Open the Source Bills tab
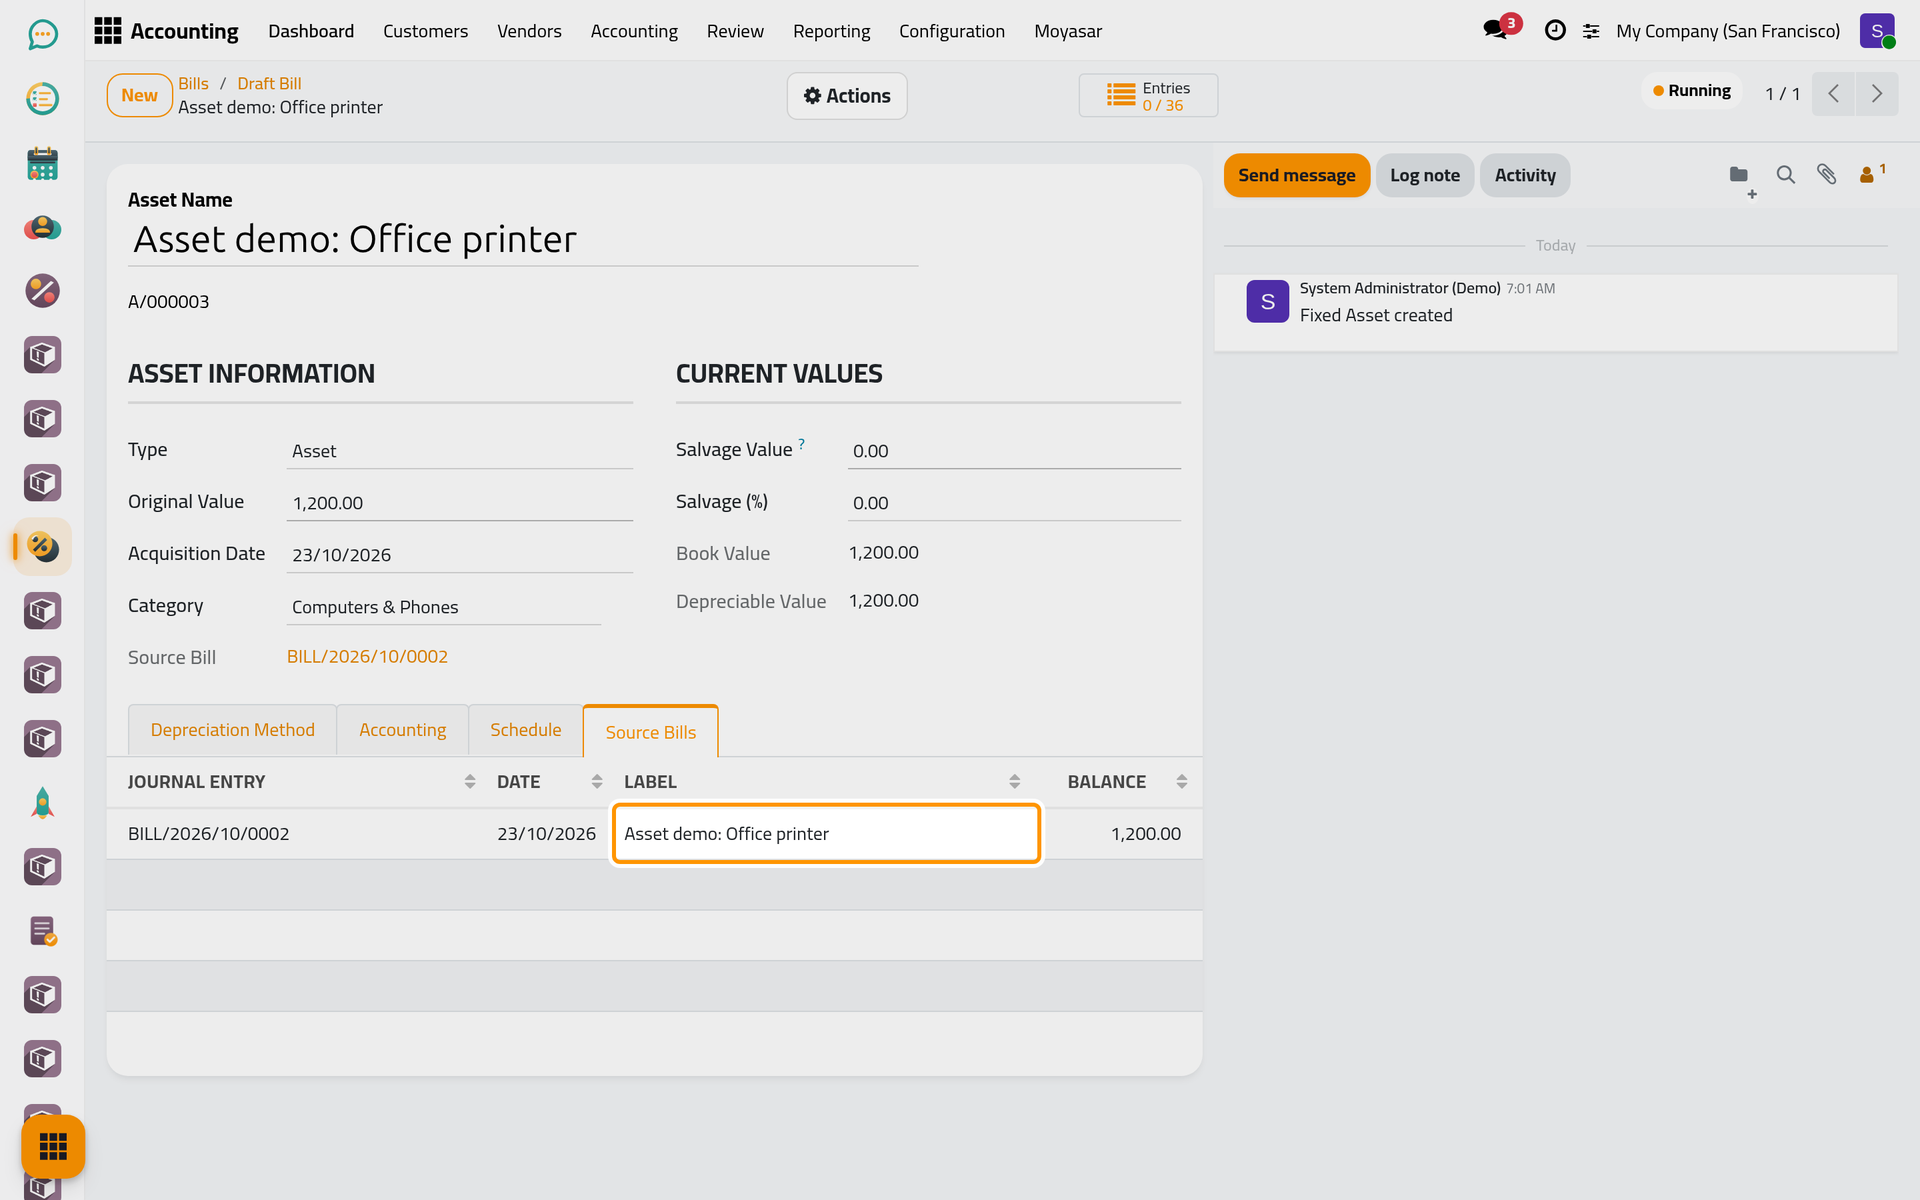This screenshot has width=1920, height=1200. tap(650, 732)
